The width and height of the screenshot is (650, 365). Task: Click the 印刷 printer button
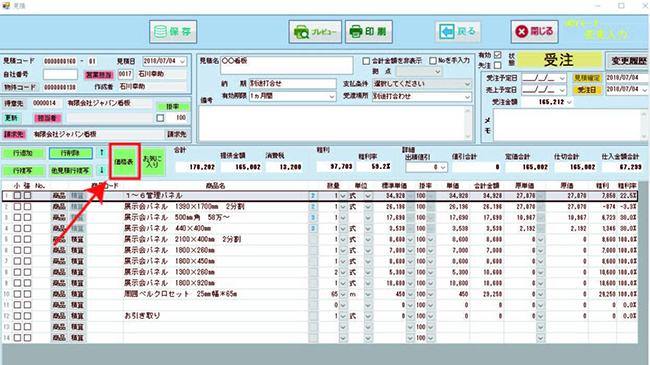coord(369,32)
